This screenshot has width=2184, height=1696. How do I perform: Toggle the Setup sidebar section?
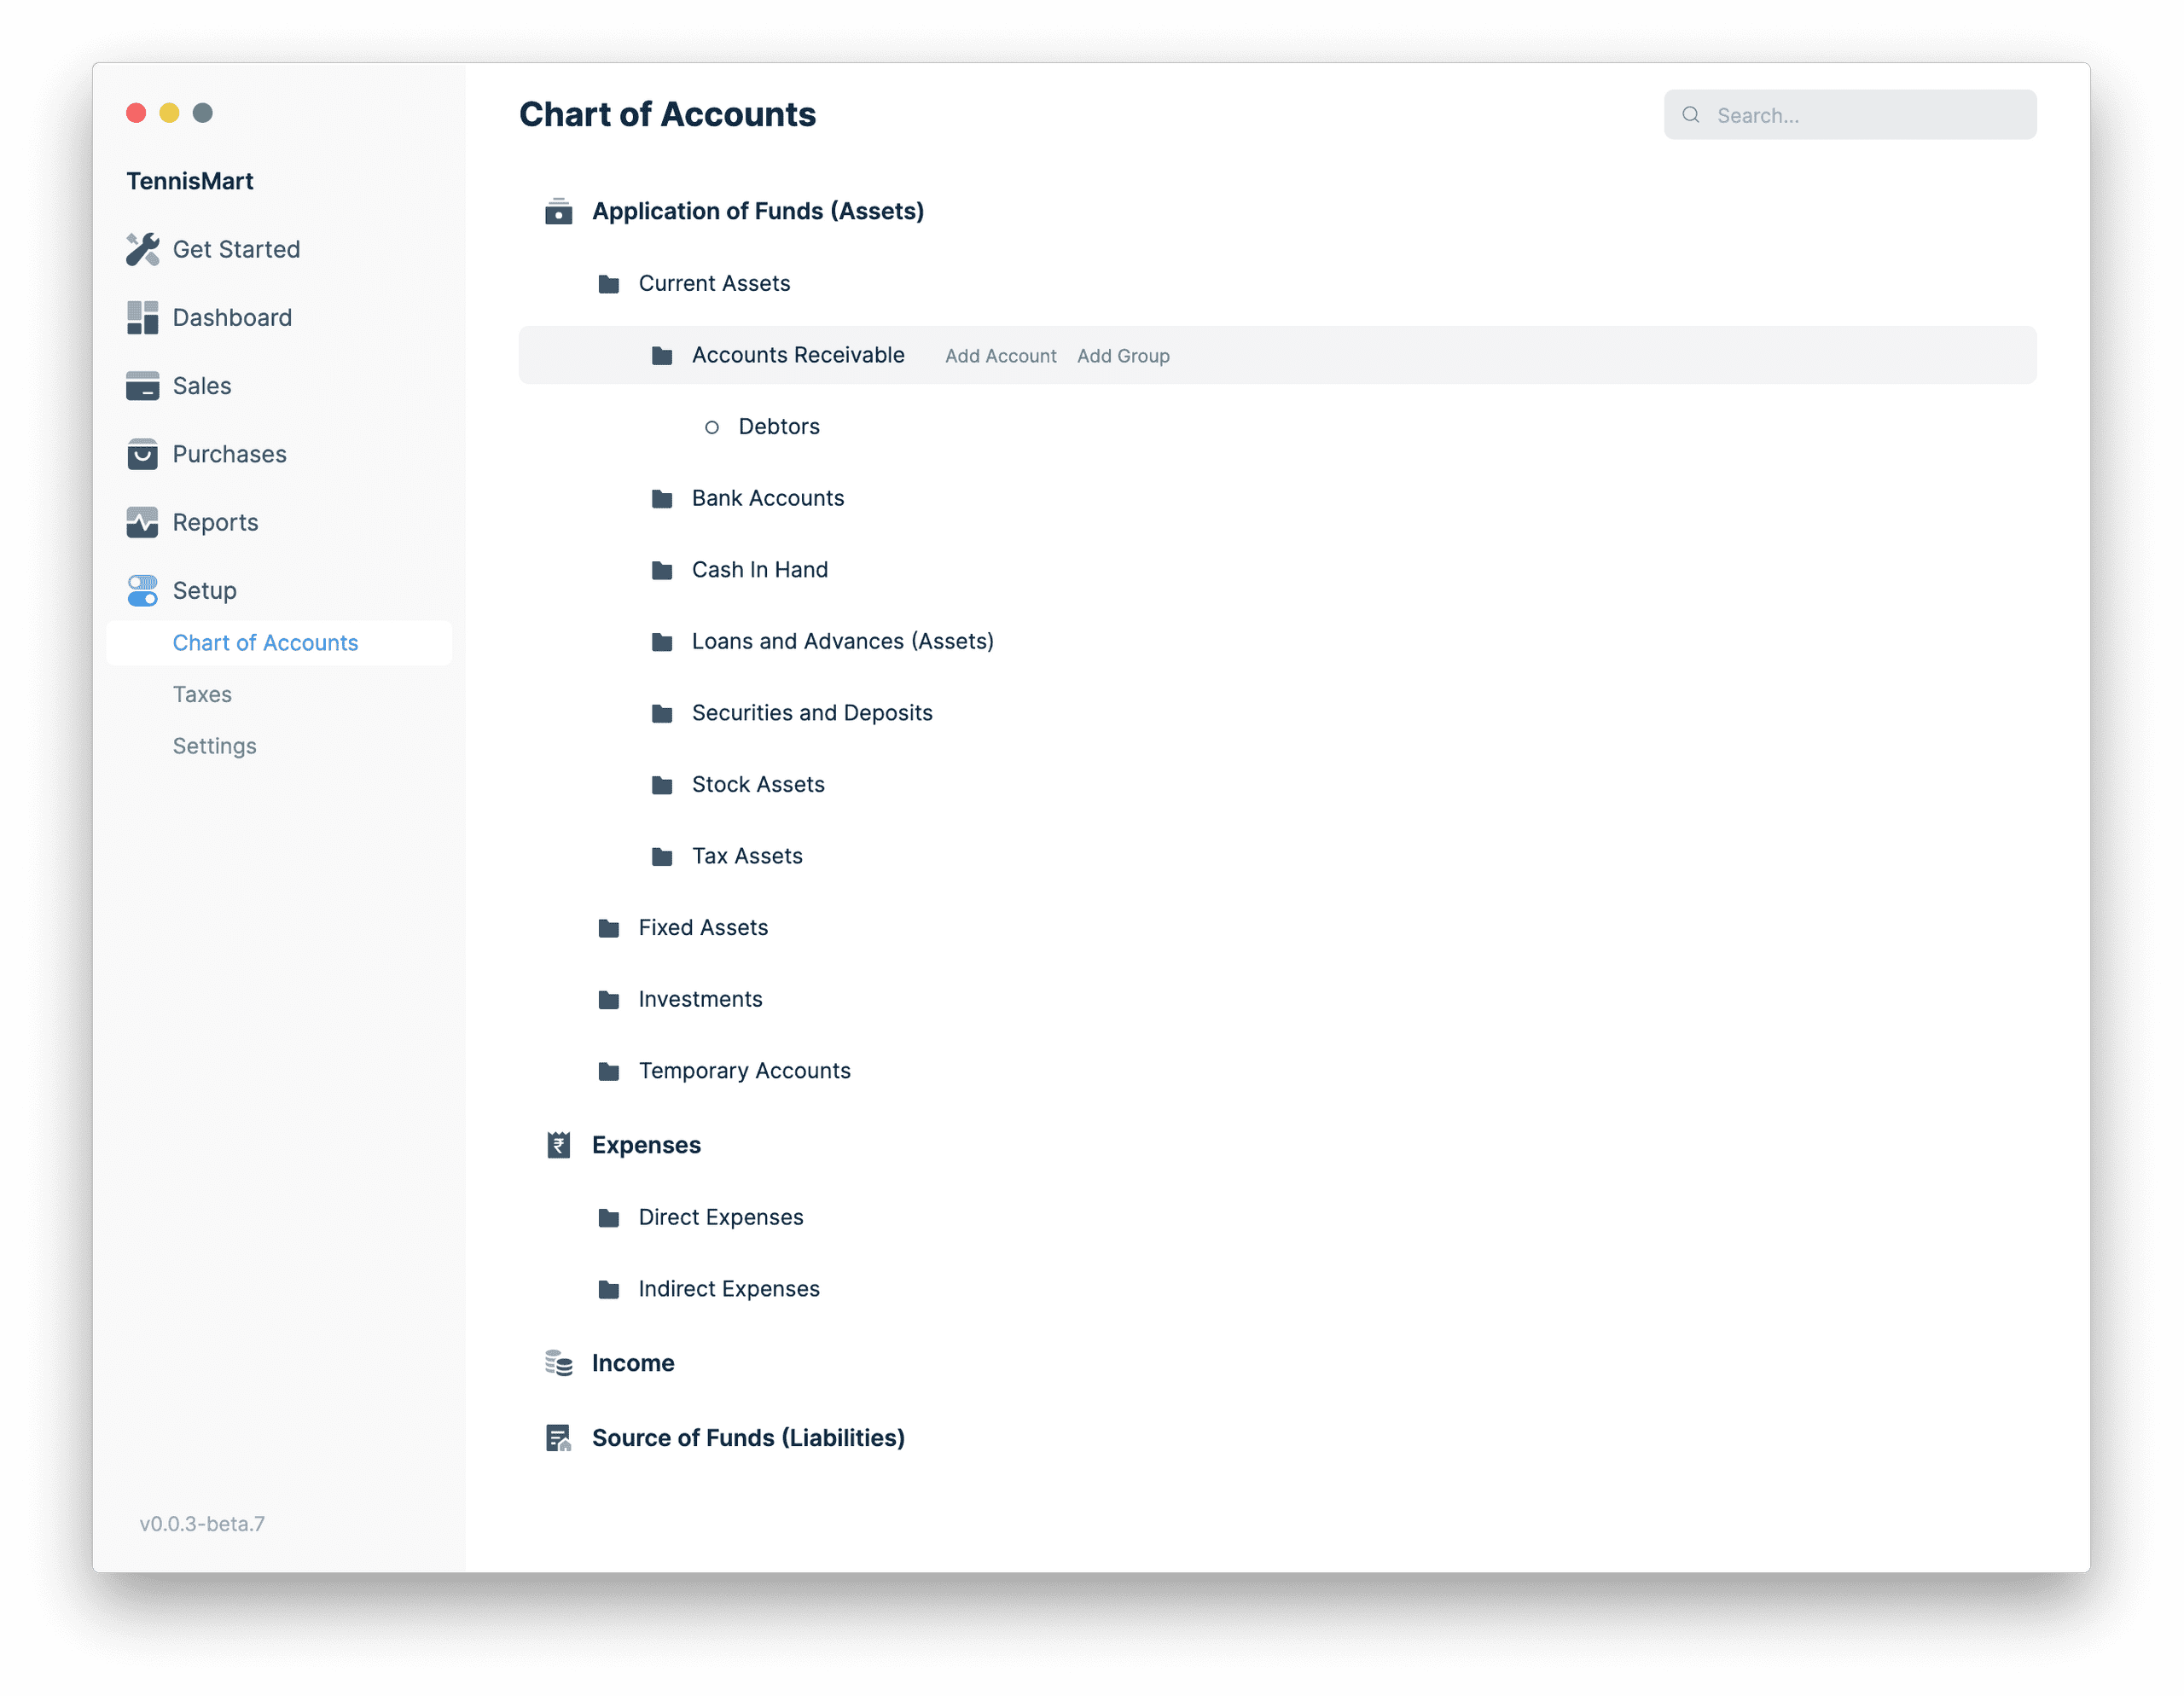click(x=204, y=590)
